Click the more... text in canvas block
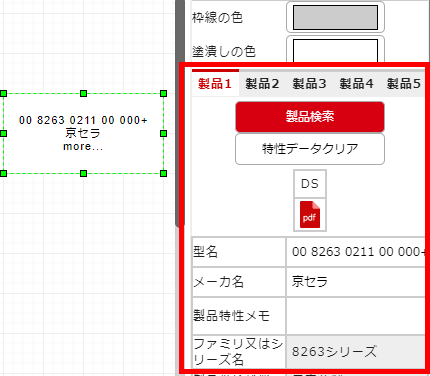The width and height of the screenshot is (430, 376). pos(83,147)
